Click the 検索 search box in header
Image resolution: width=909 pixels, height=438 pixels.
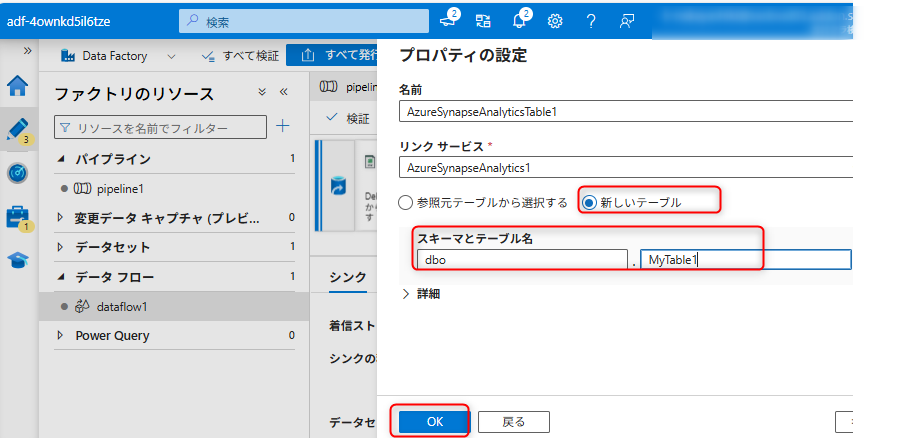click(304, 22)
